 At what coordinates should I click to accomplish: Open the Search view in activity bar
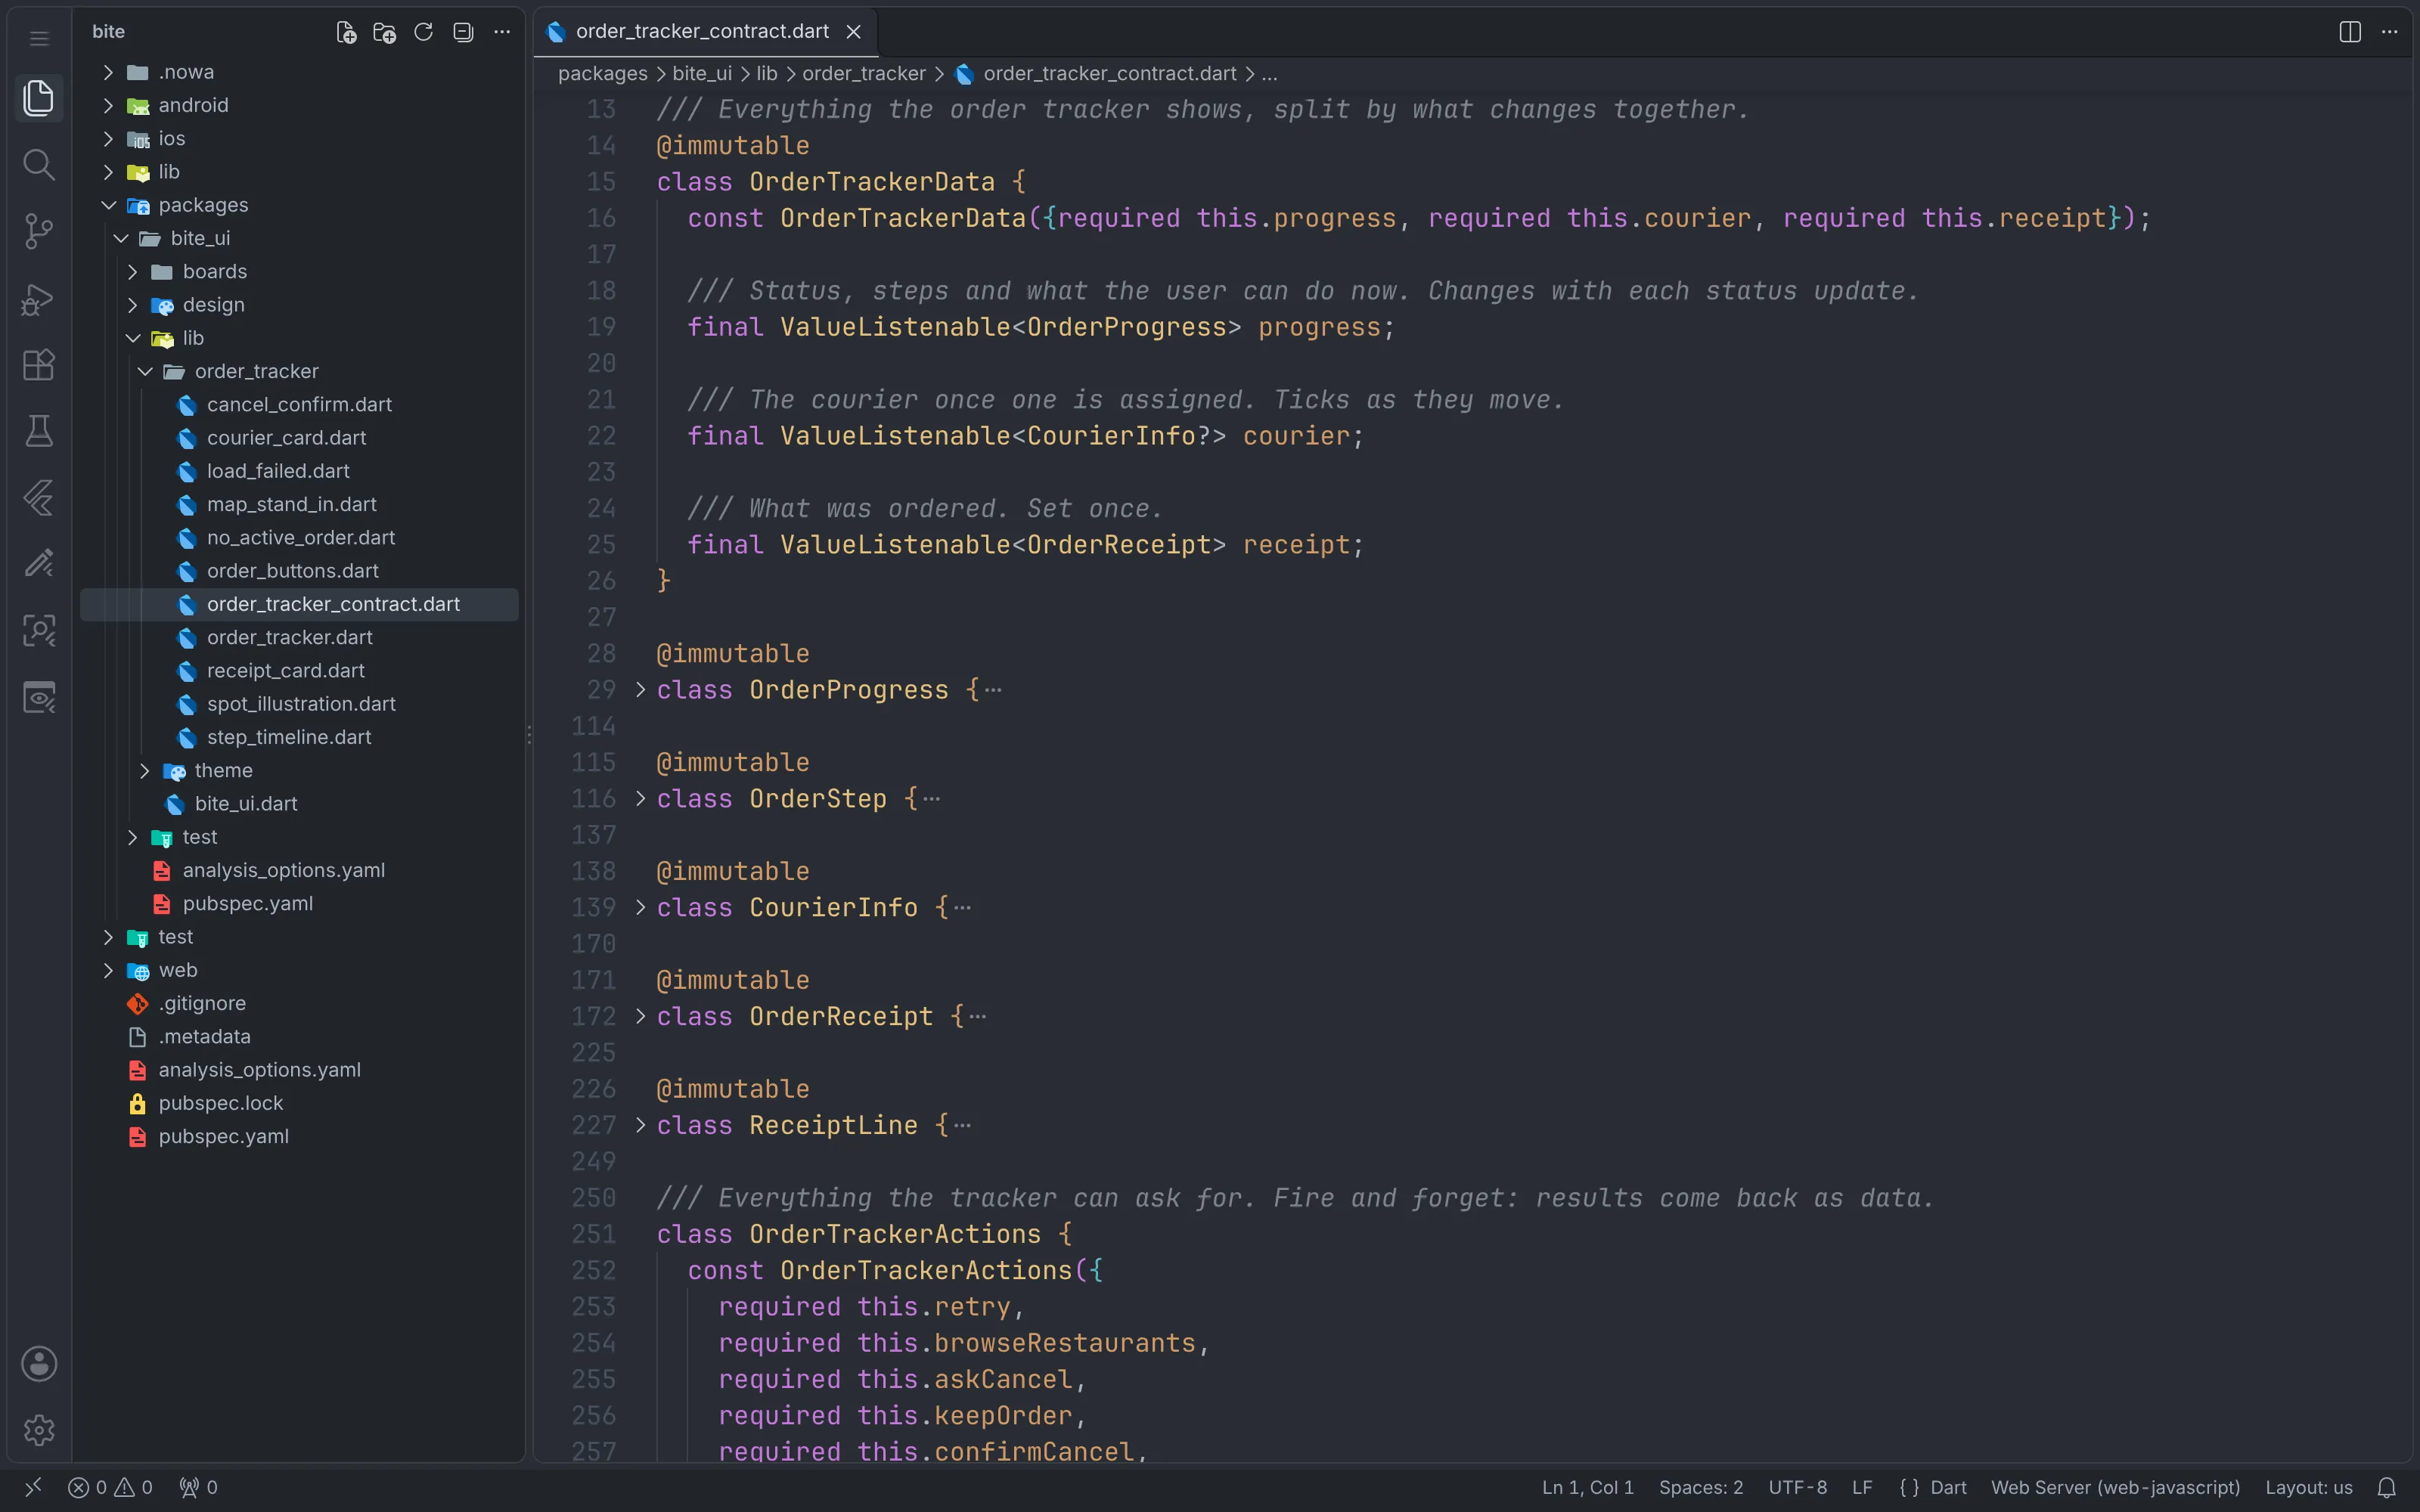click(x=39, y=165)
